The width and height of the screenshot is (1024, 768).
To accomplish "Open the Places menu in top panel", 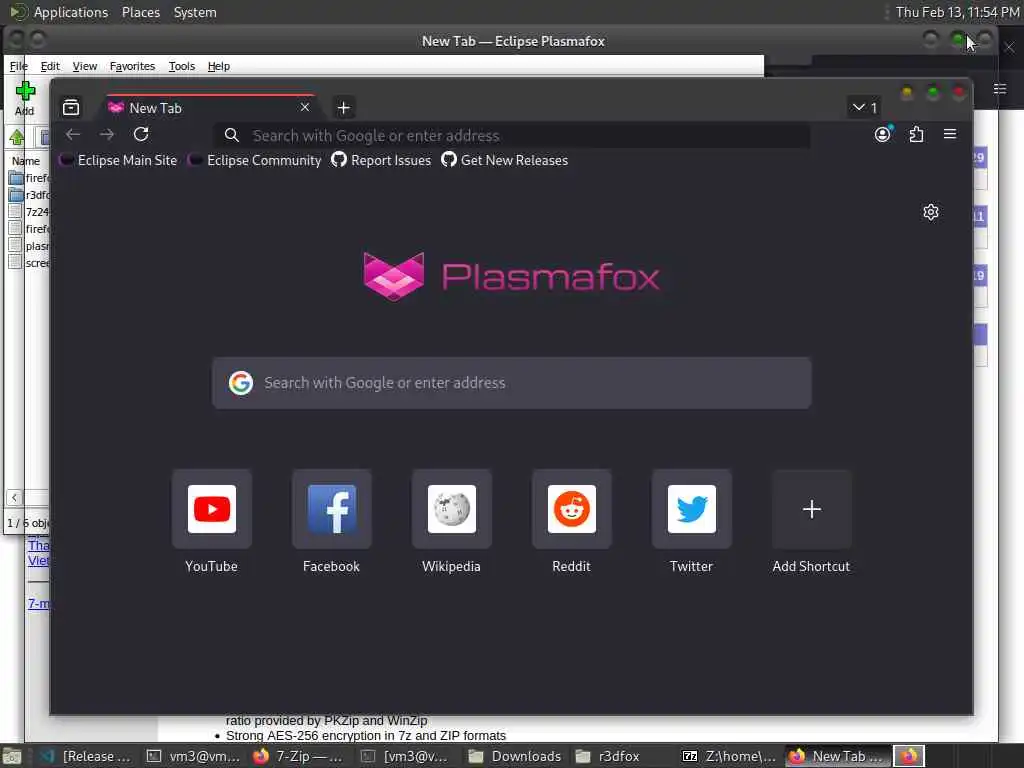I will point(141,12).
